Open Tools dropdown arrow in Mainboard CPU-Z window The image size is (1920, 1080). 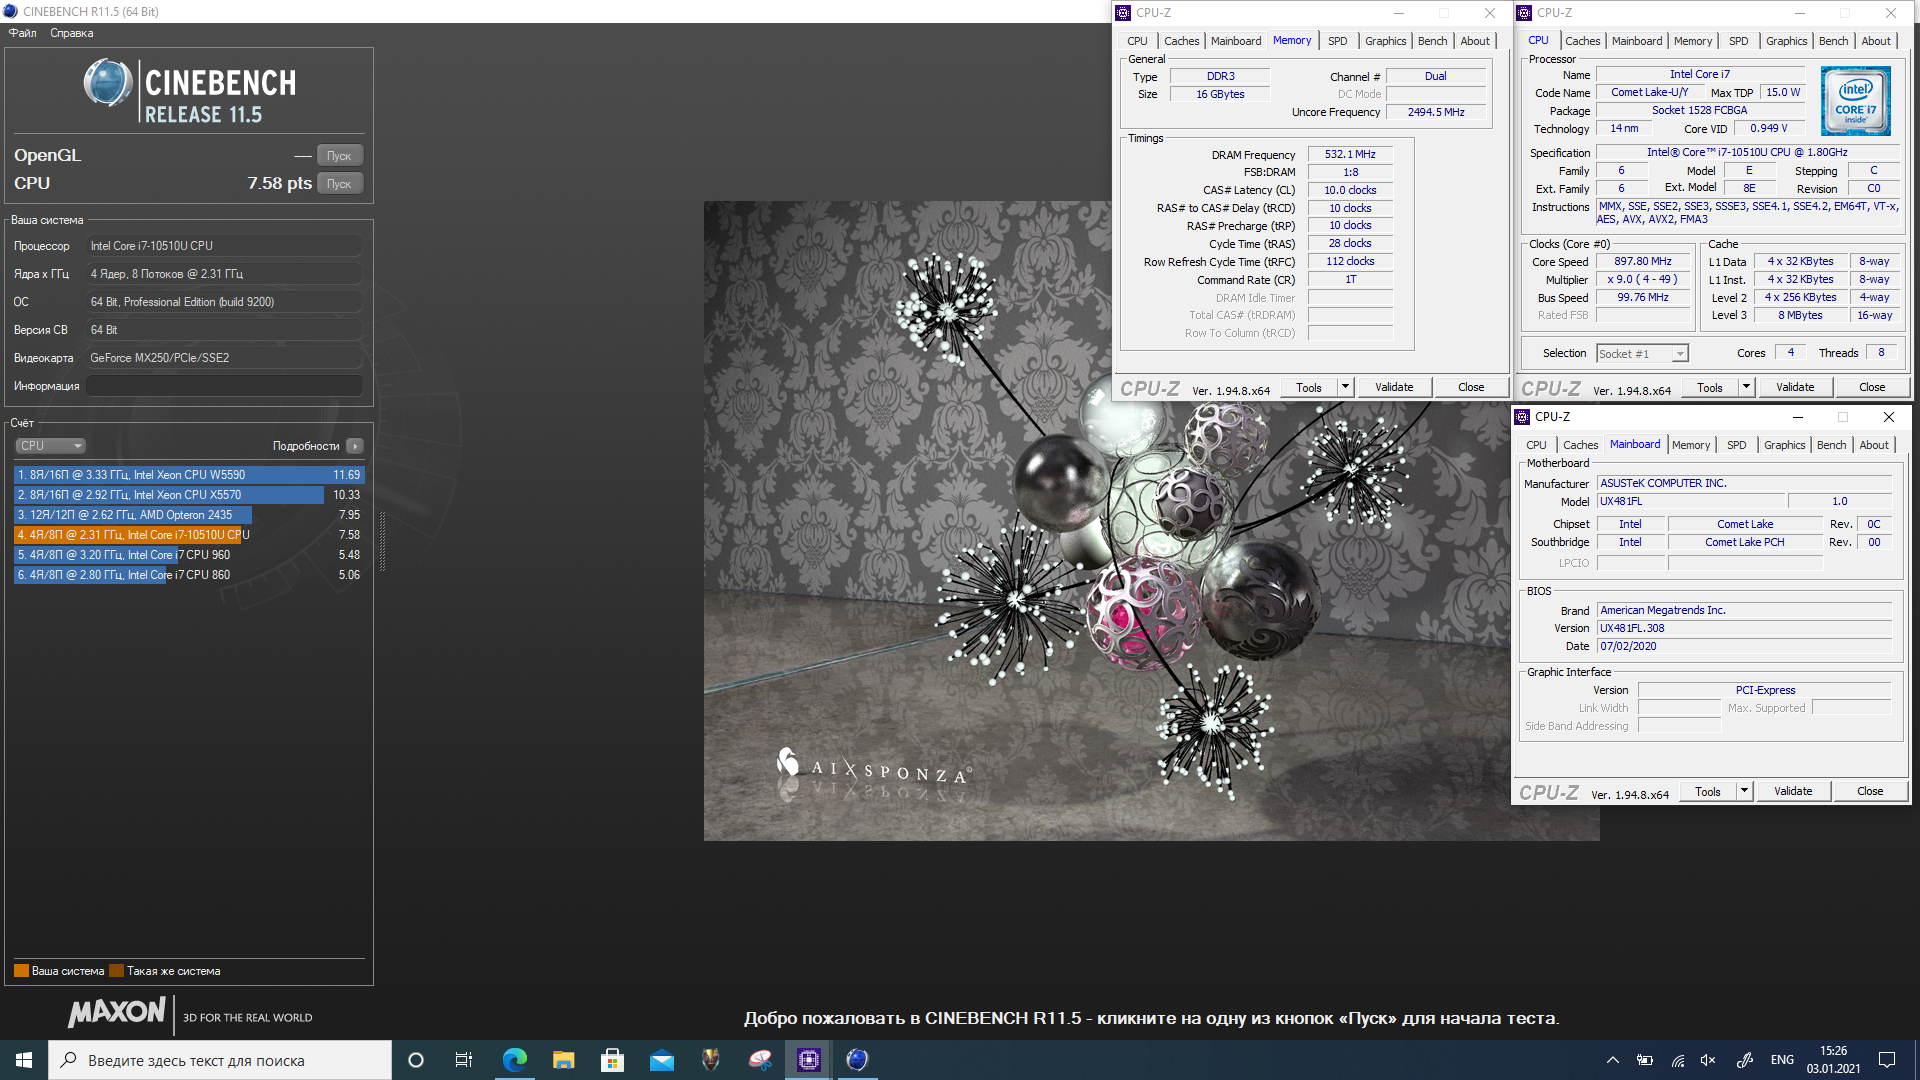tap(1745, 791)
